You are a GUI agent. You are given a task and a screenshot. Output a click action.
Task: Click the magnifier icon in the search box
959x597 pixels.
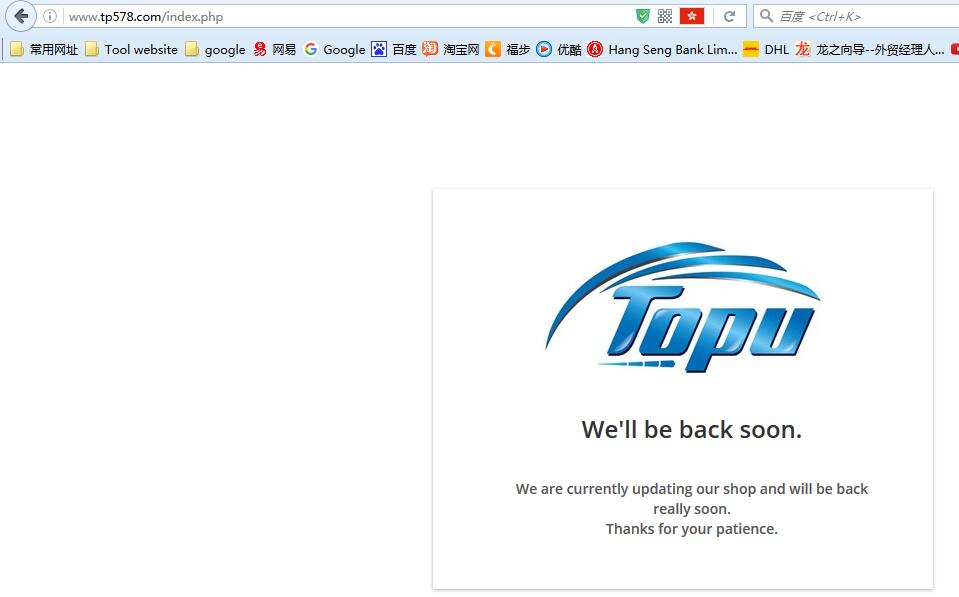pyautogui.click(x=766, y=16)
